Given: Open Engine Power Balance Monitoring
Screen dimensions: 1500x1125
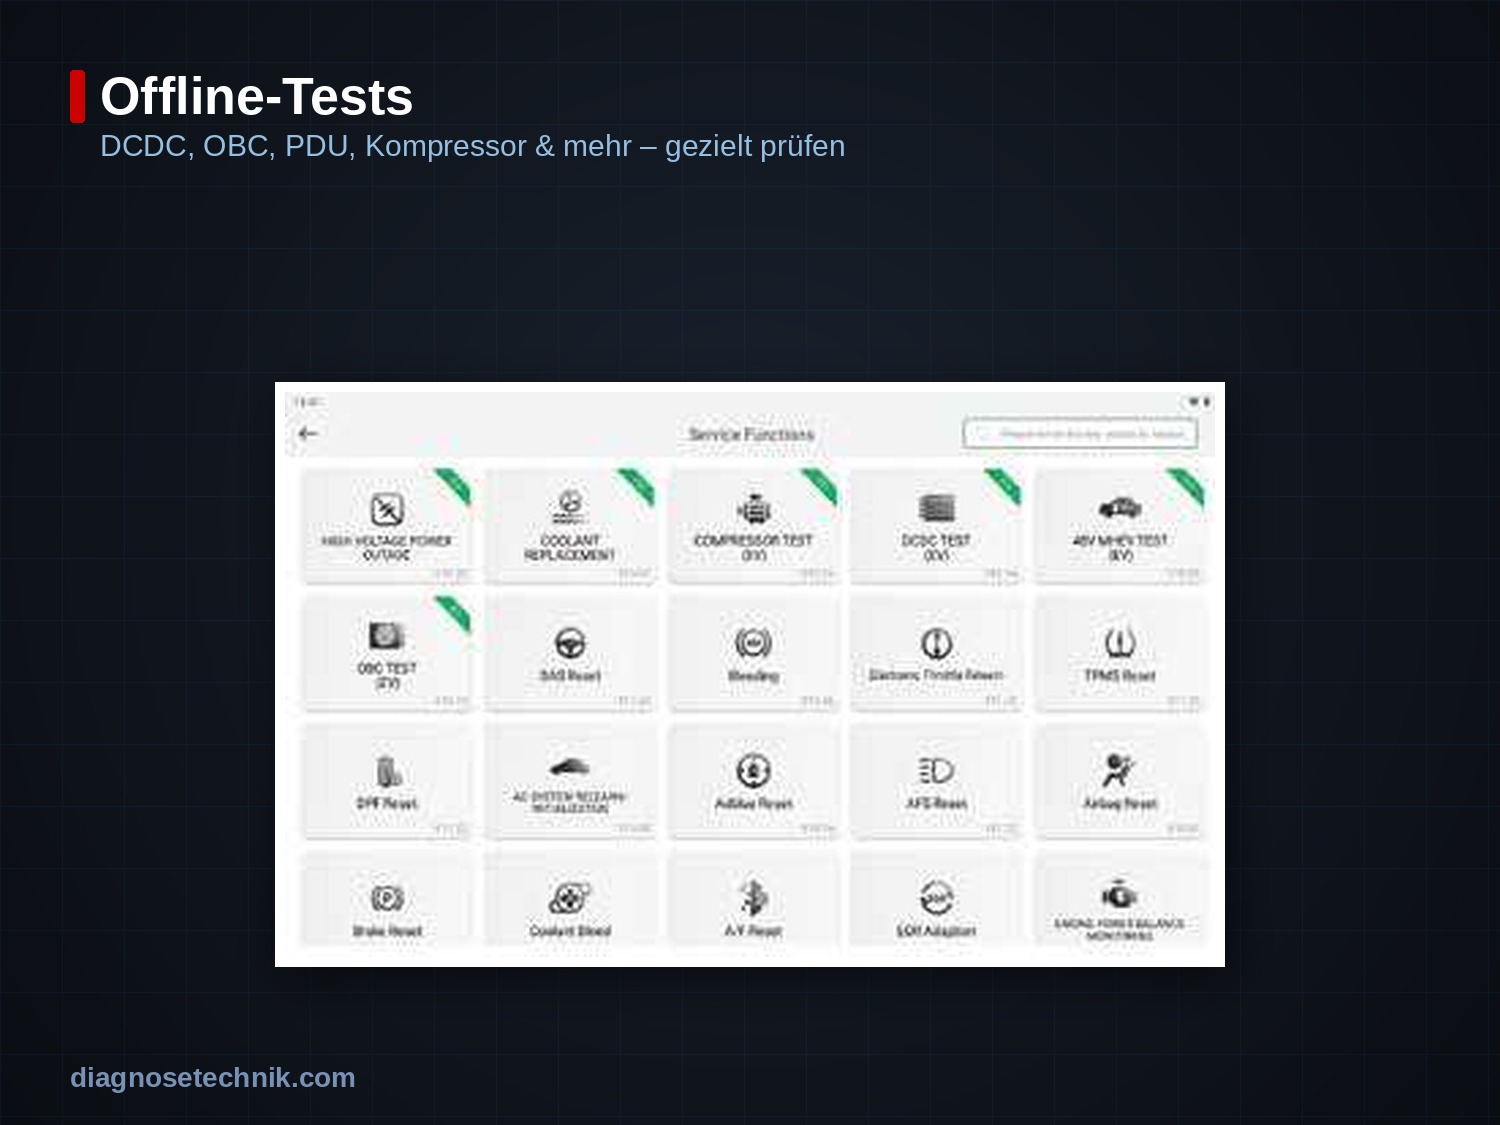Looking at the screenshot, I should [x=1120, y=900].
